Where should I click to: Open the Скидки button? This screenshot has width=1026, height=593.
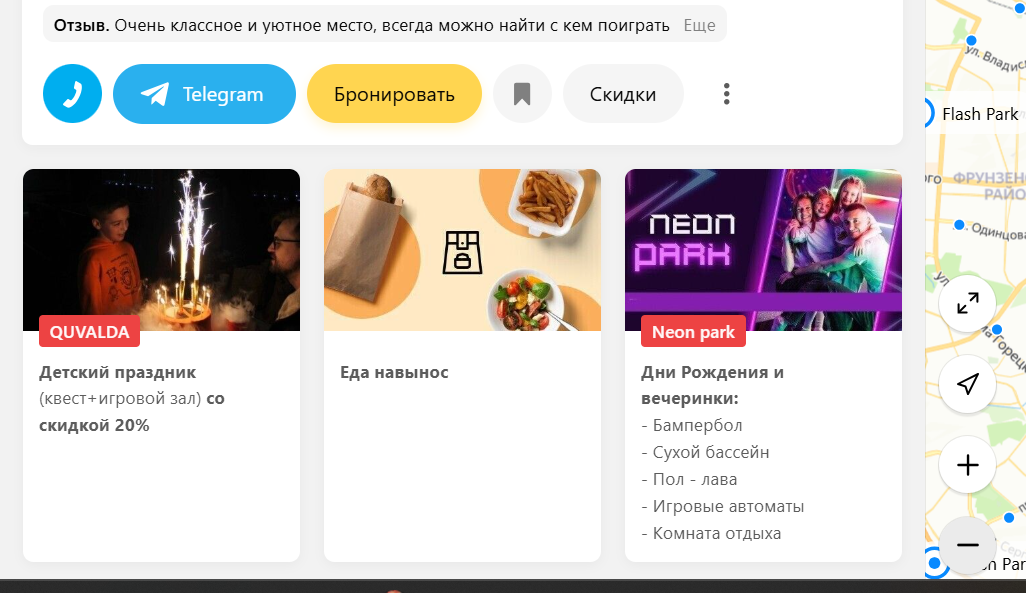(623, 94)
